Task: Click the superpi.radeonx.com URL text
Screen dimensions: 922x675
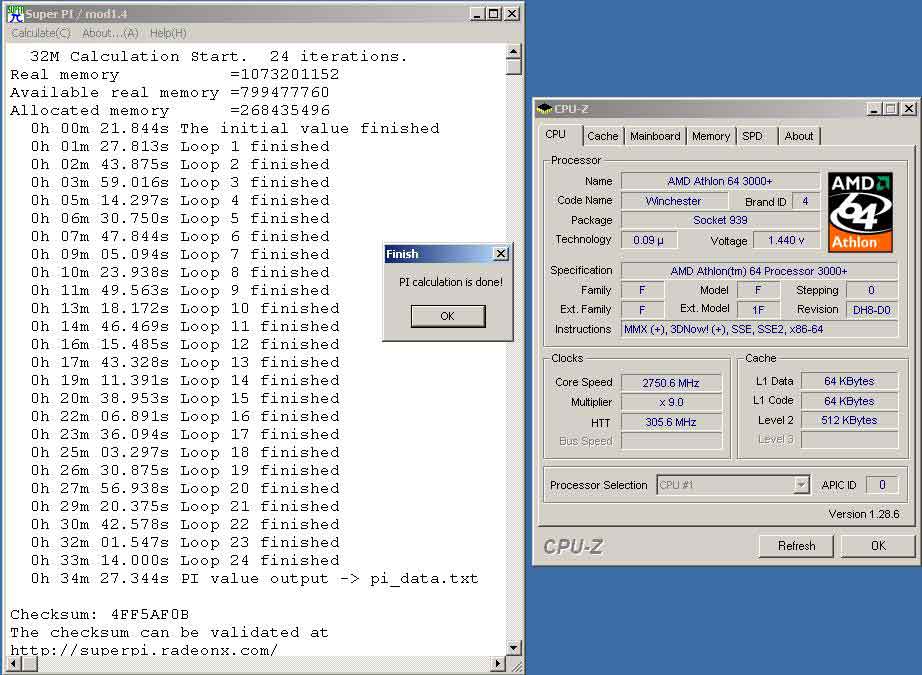Action: pyautogui.click(x=143, y=650)
